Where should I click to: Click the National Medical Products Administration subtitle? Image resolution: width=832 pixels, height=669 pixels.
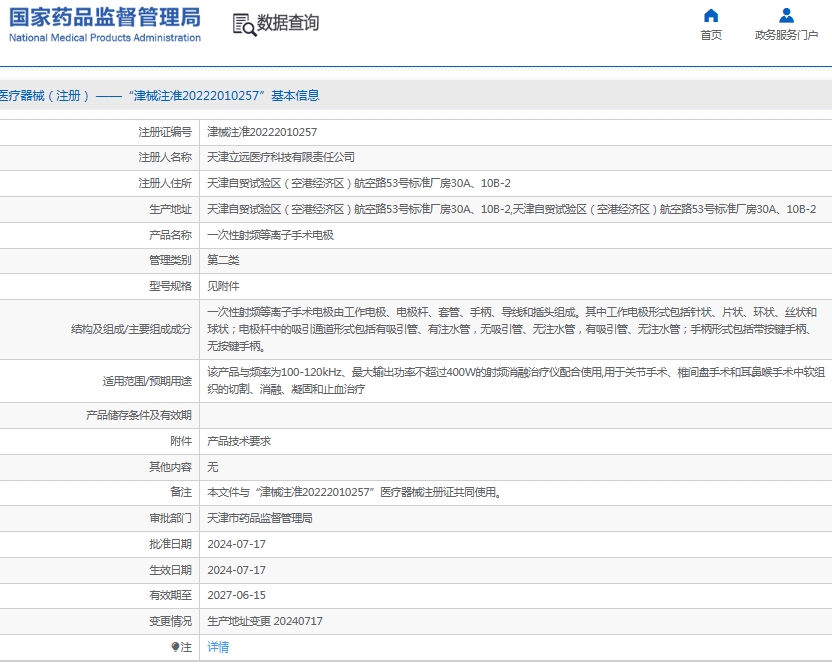coord(105,38)
